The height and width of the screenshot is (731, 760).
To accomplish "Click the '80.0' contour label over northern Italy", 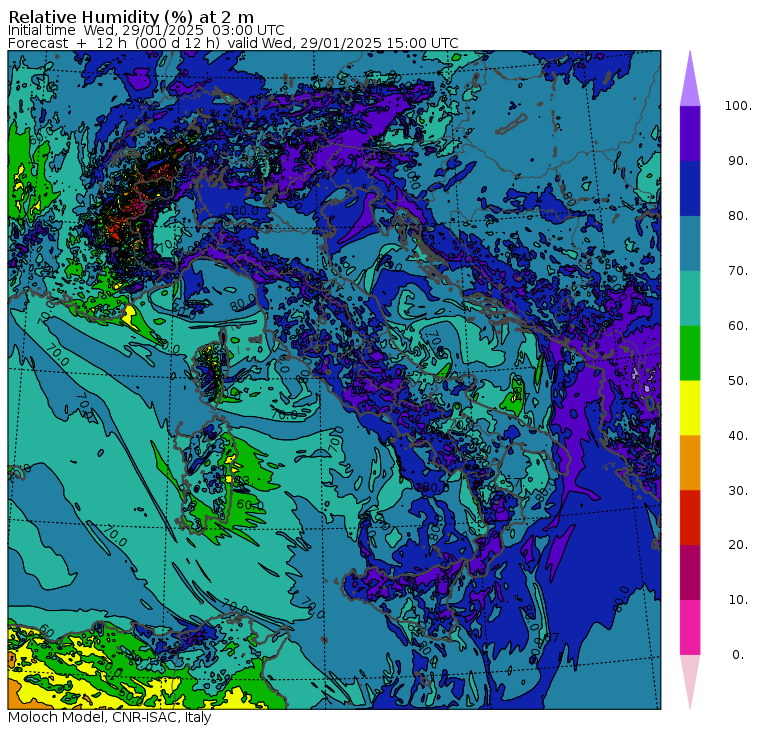I will pyautogui.click(x=245, y=211).
